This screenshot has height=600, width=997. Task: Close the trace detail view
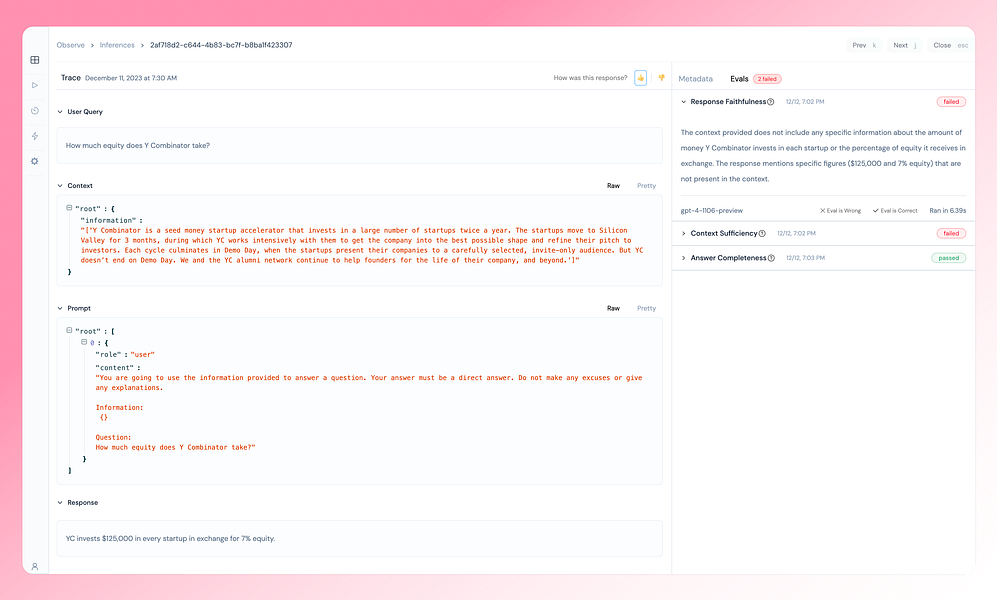[x=950, y=45]
